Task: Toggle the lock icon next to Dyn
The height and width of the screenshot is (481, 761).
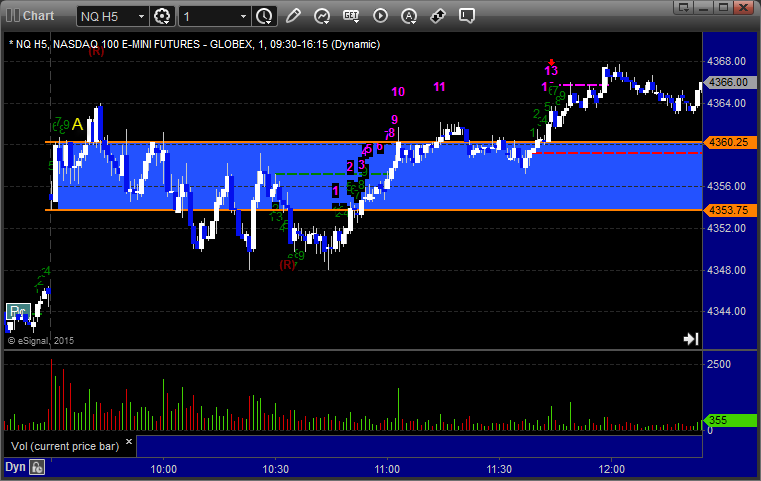Action: (x=37, y=467)
